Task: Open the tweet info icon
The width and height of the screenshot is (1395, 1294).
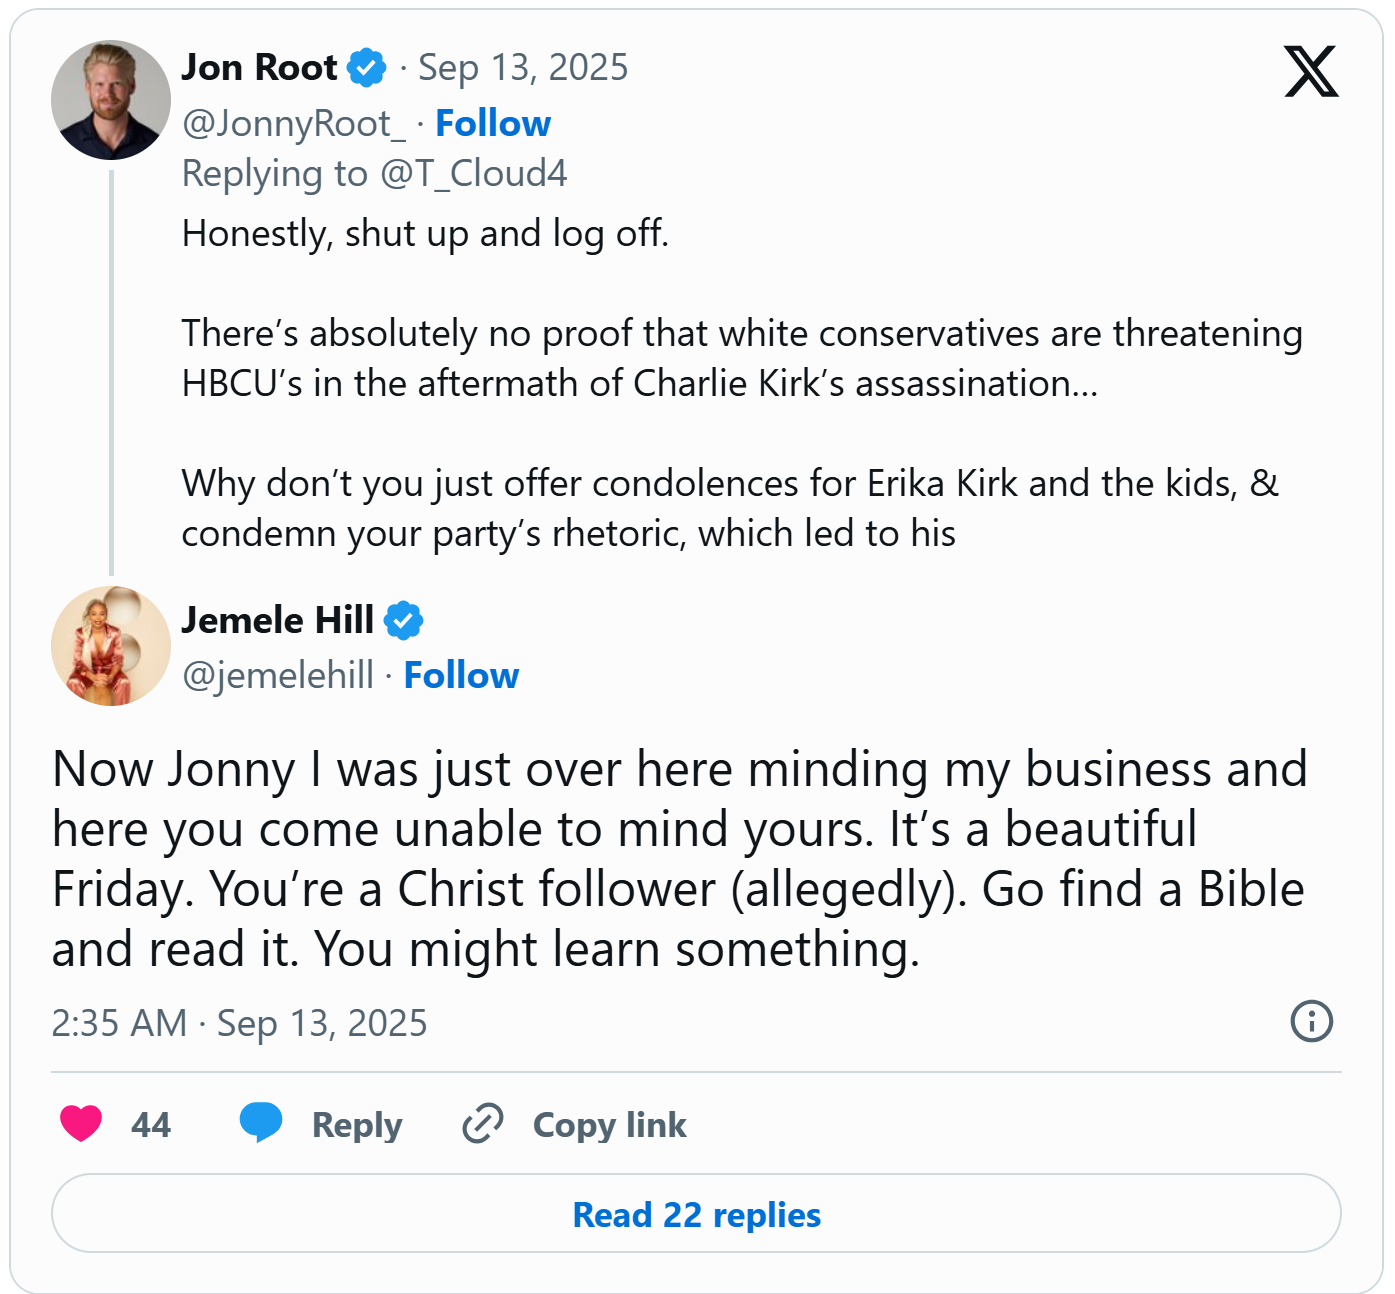Action: 1311,1022
